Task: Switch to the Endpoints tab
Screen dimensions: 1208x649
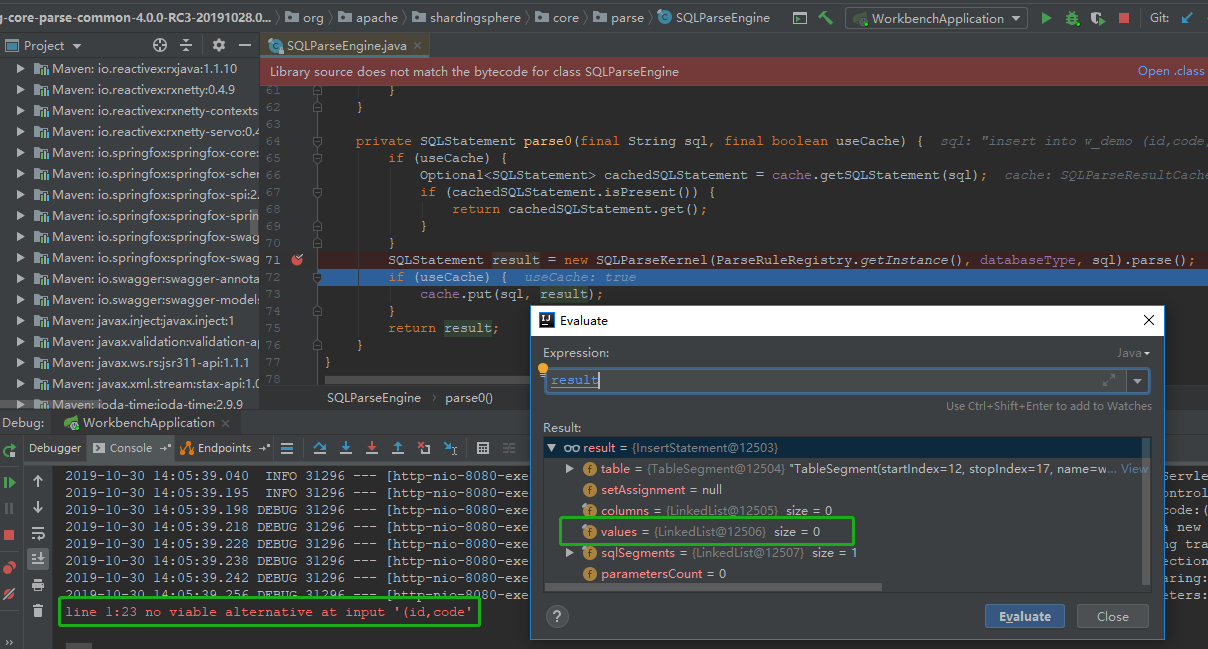Action: (225, 448)
